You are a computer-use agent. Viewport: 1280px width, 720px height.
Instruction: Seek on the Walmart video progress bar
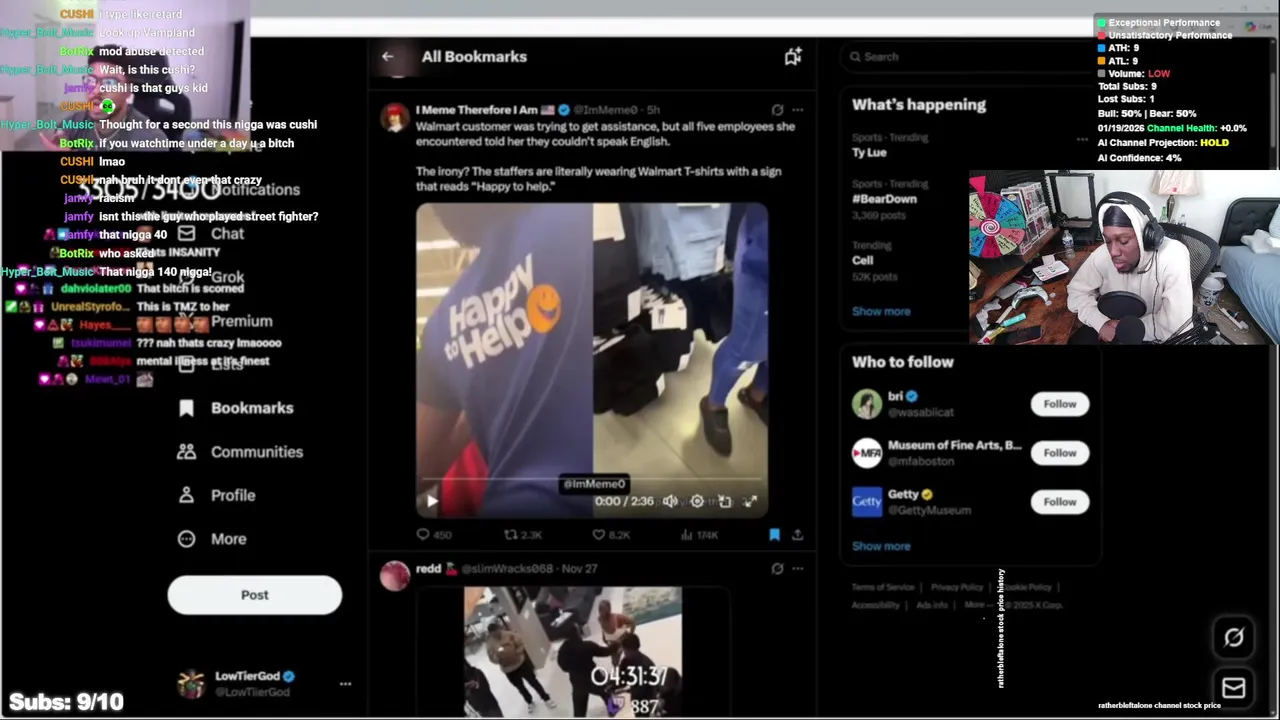(x=592, y=480)
